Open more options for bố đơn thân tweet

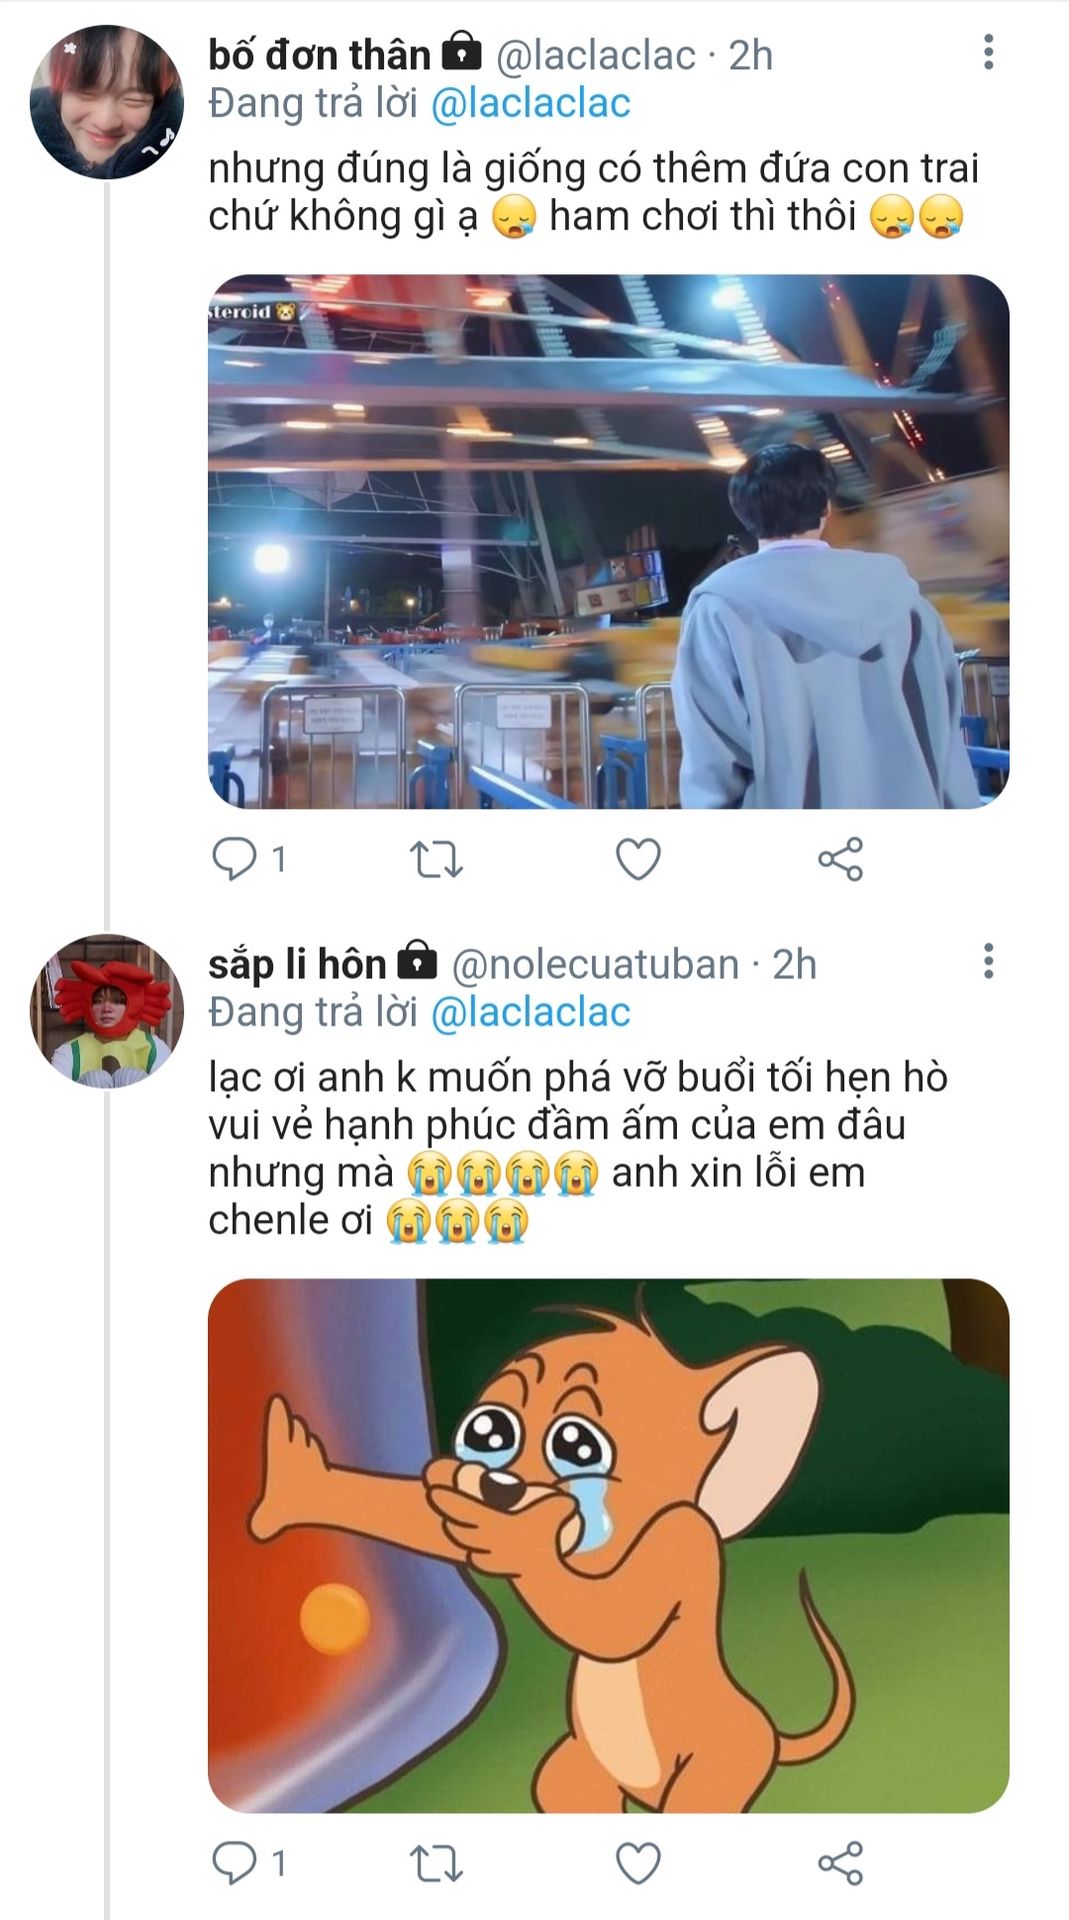point(988,52)
